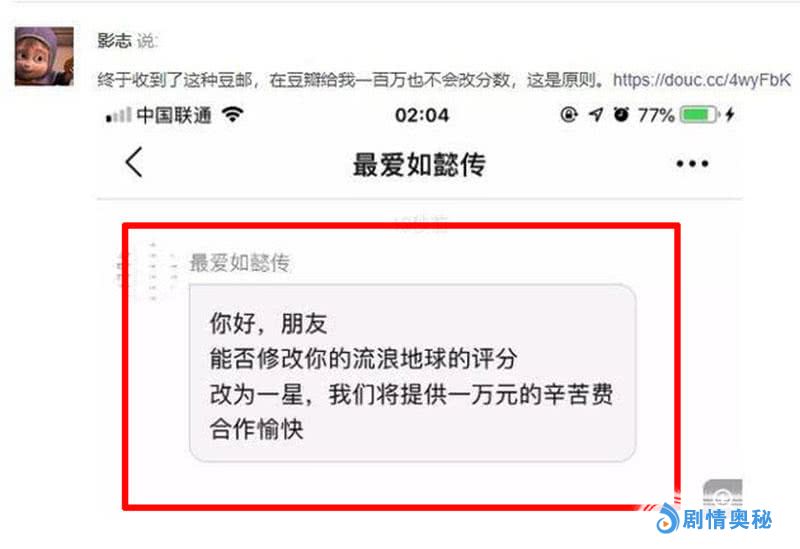The height and width of the screenshot is (549, 800).
Task: Tap the alarm clock status icon
Action: pos(621,114)
